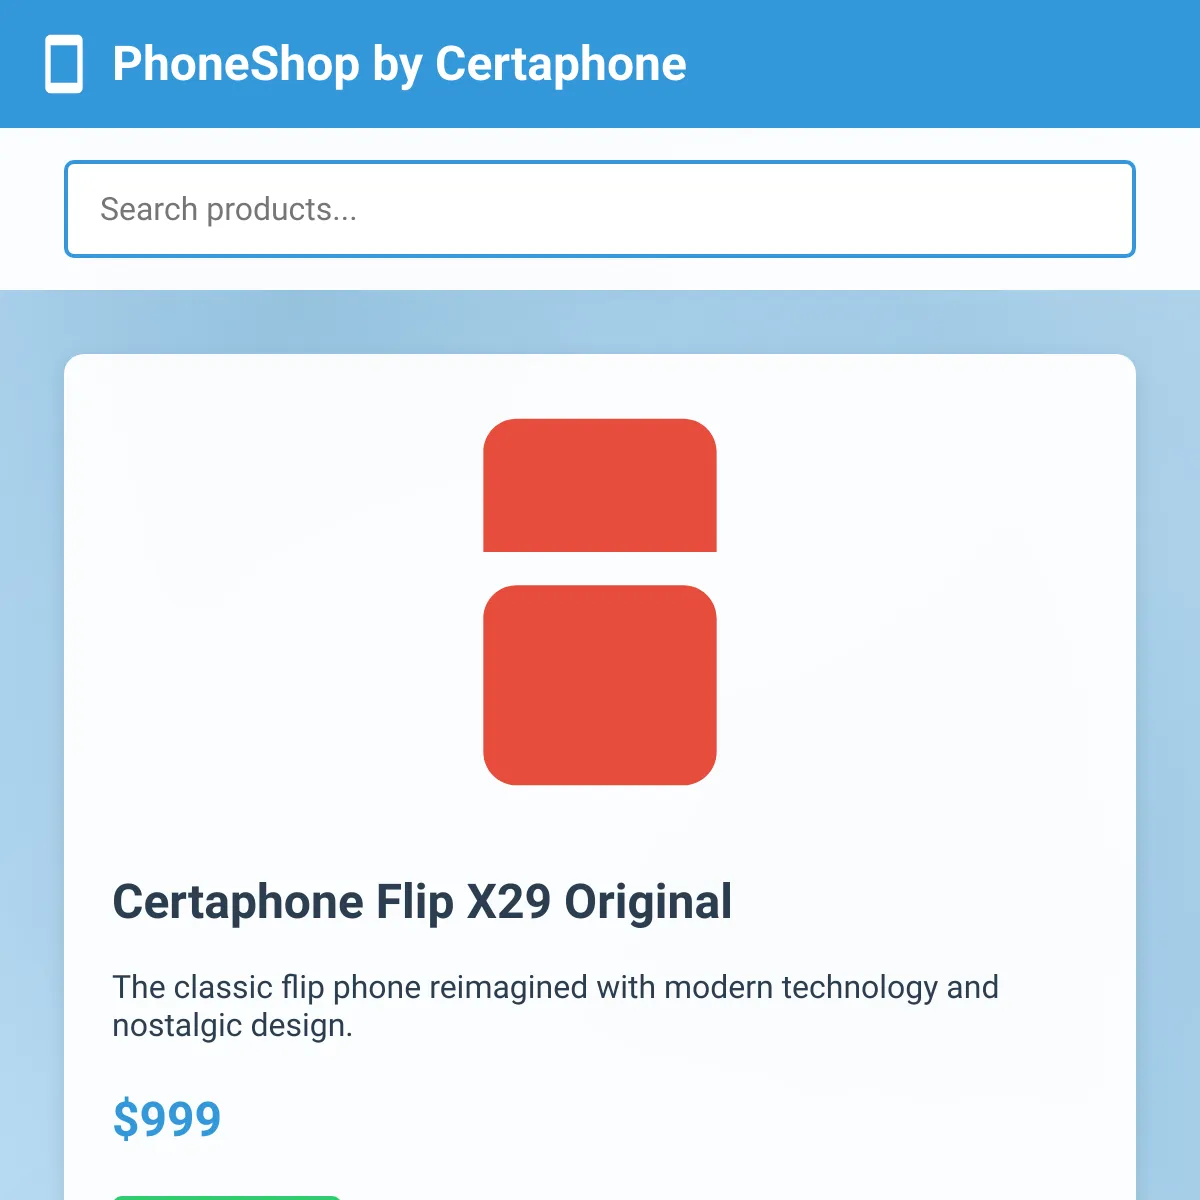This screenshot has width=1200, height=1200.
Task: Click the gap between flip phone halves
Action: point(600,568)
